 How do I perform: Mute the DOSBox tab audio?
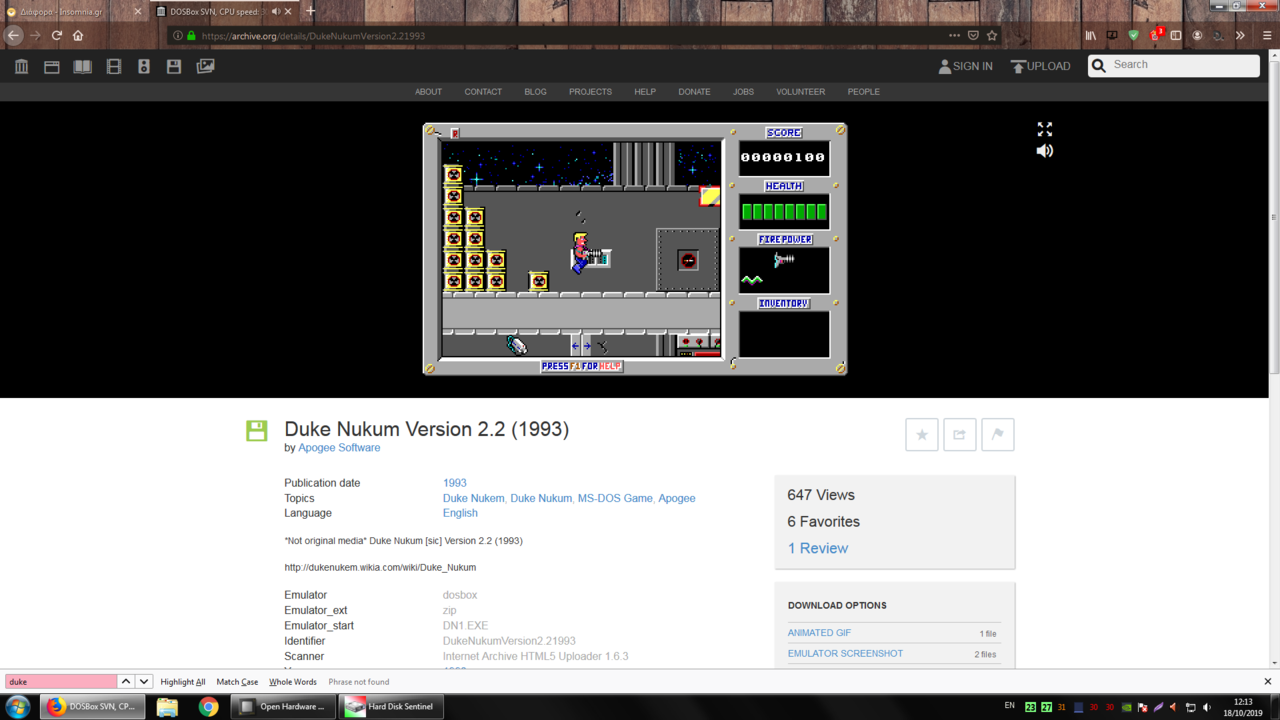[x=276, y=12]
